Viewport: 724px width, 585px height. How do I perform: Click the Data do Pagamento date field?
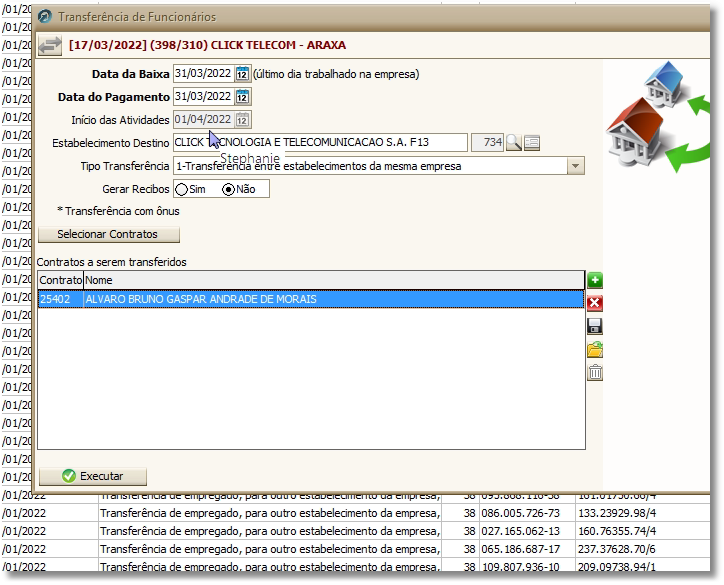(x=204, y=97)
